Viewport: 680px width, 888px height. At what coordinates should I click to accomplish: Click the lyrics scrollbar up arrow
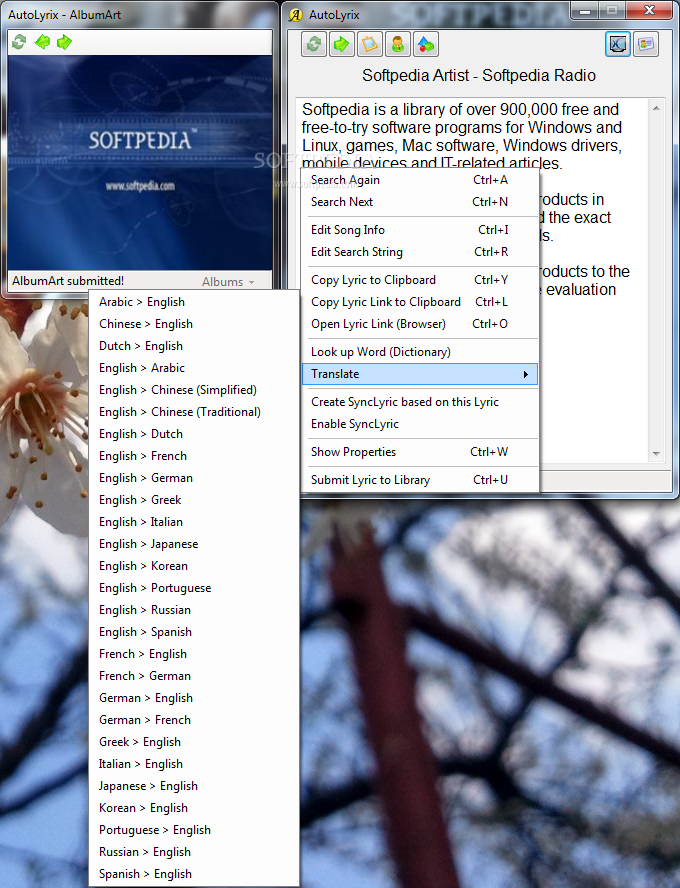(x=656, y=108)
